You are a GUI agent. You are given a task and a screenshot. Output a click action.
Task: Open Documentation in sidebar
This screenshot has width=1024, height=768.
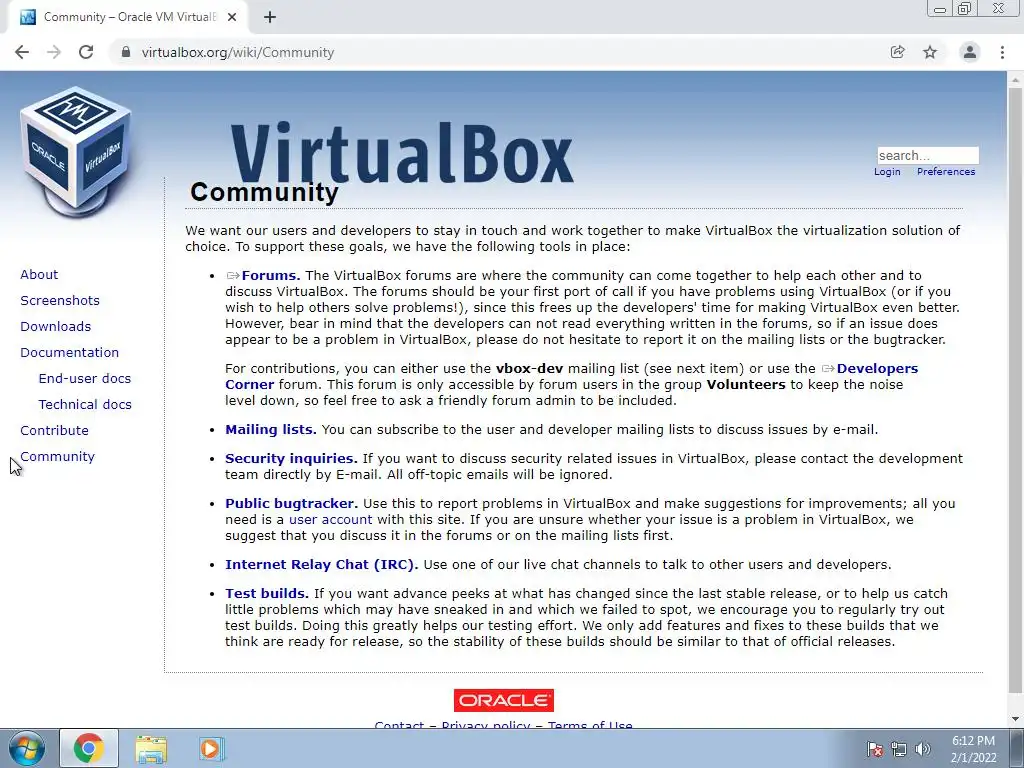point(69,353)
